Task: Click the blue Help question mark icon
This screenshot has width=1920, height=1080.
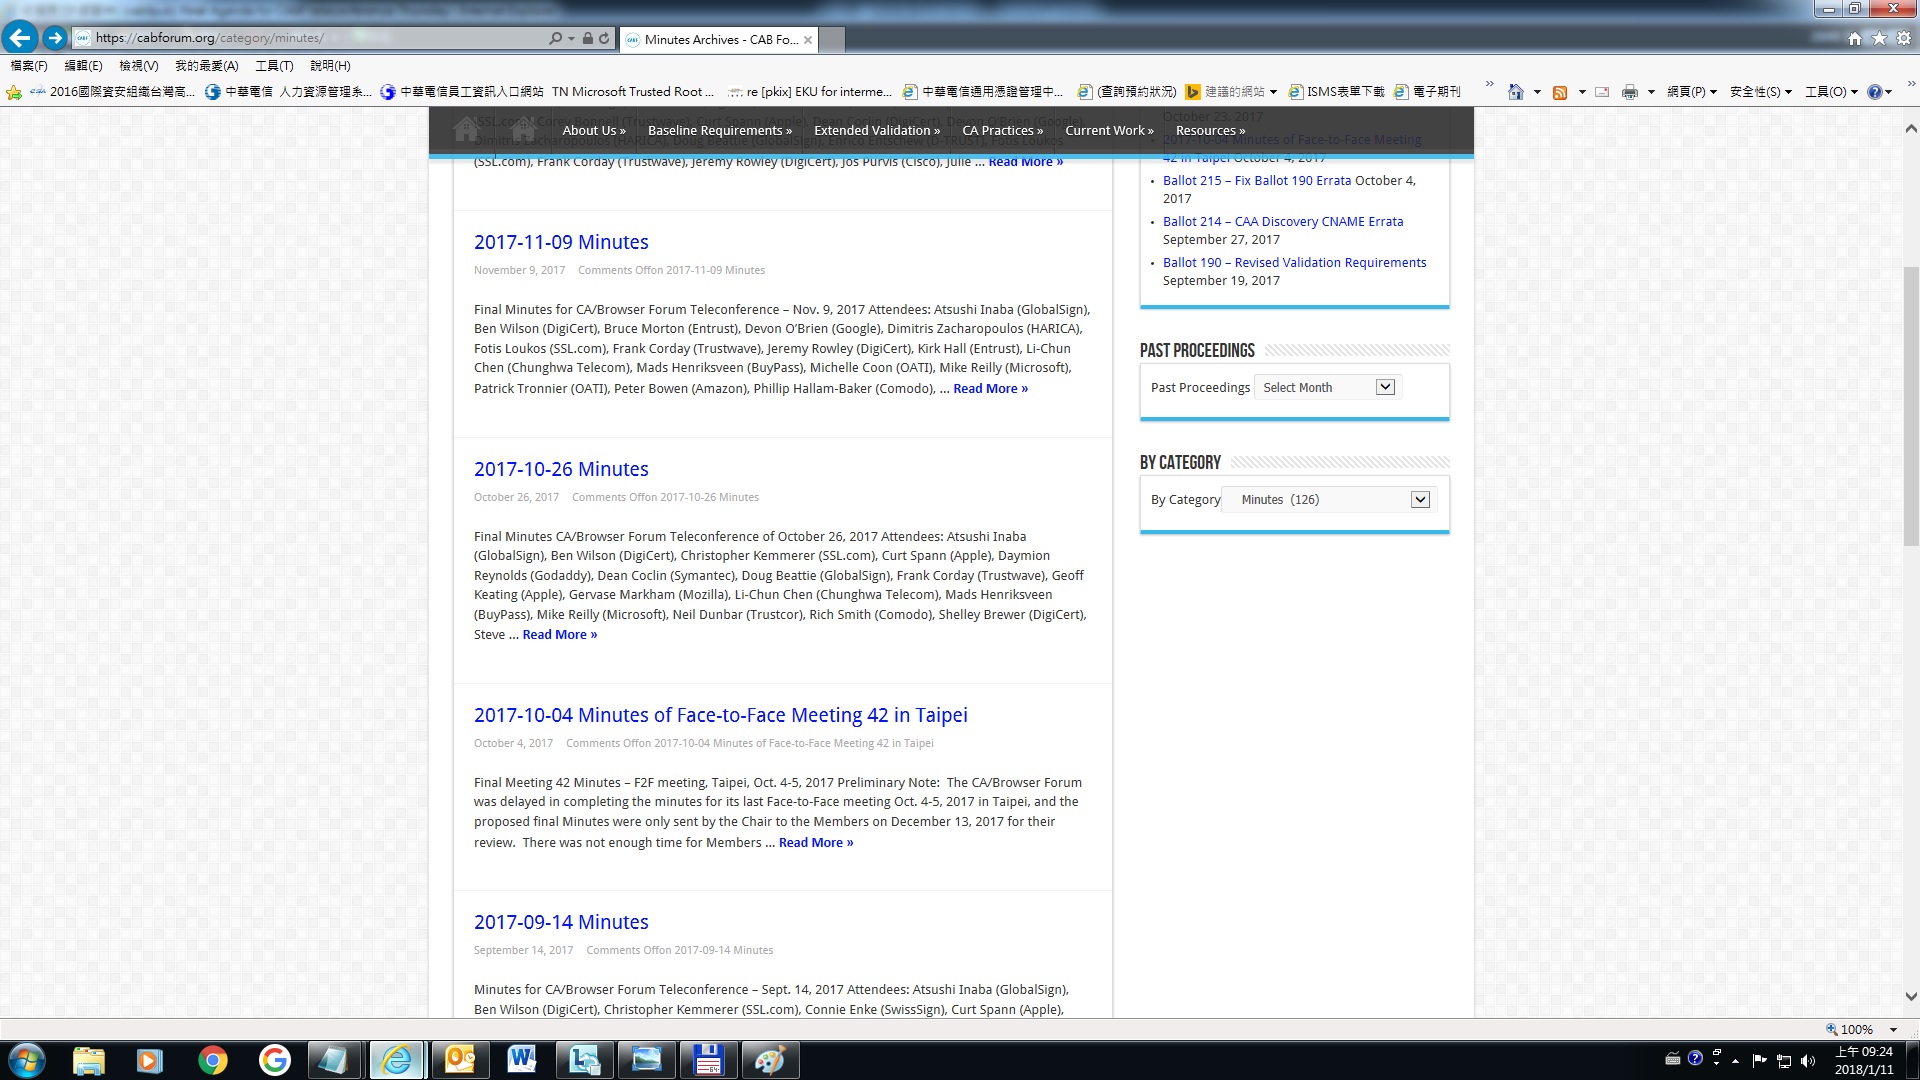Action: pyautogui.click(x=1875, y=92)
